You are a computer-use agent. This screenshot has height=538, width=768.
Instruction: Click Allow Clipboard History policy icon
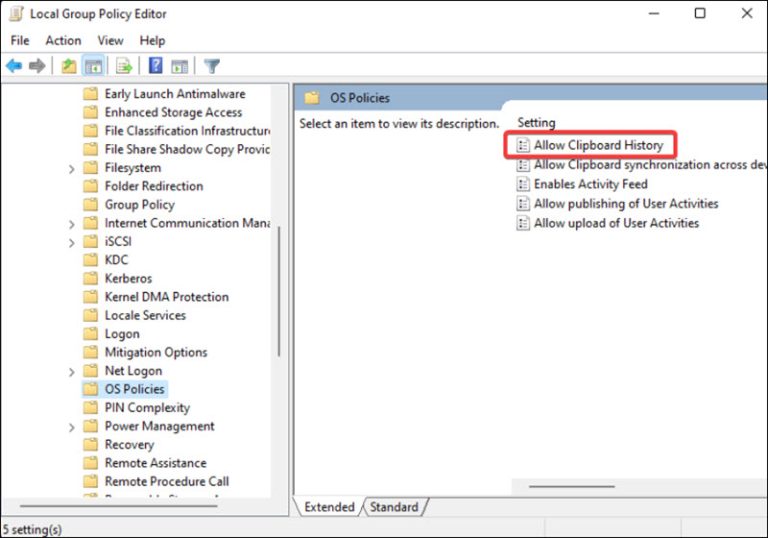click(523, 145)
